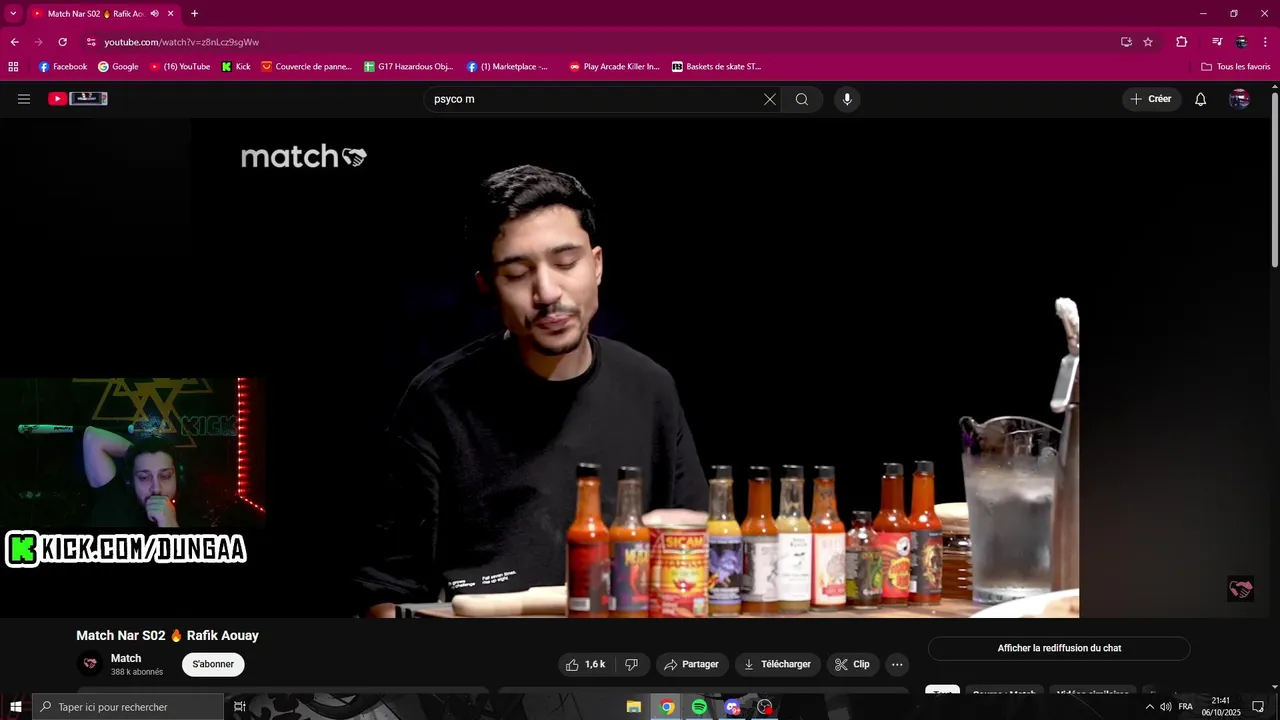Open the Baskets de skate ST bookmark
Image resolution: width=1280 pixels, height=720 pixels.
[x=717, y=67]
